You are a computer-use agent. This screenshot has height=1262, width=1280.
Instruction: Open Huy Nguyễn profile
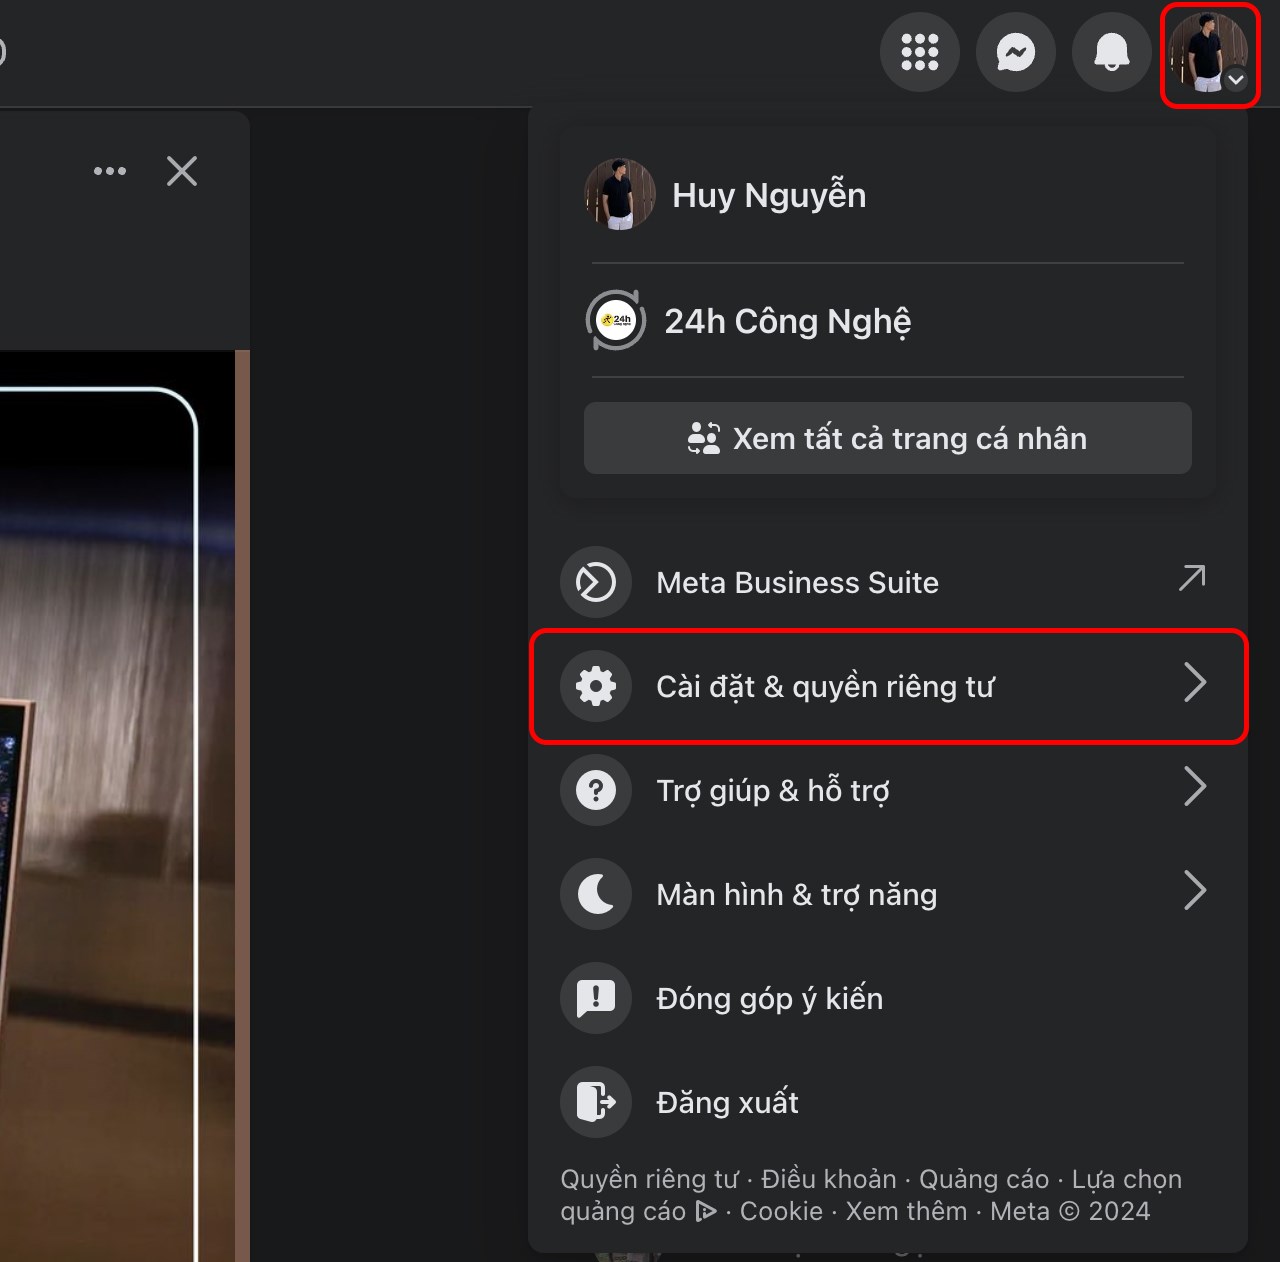pyautogui.click(x=887, y=195)
